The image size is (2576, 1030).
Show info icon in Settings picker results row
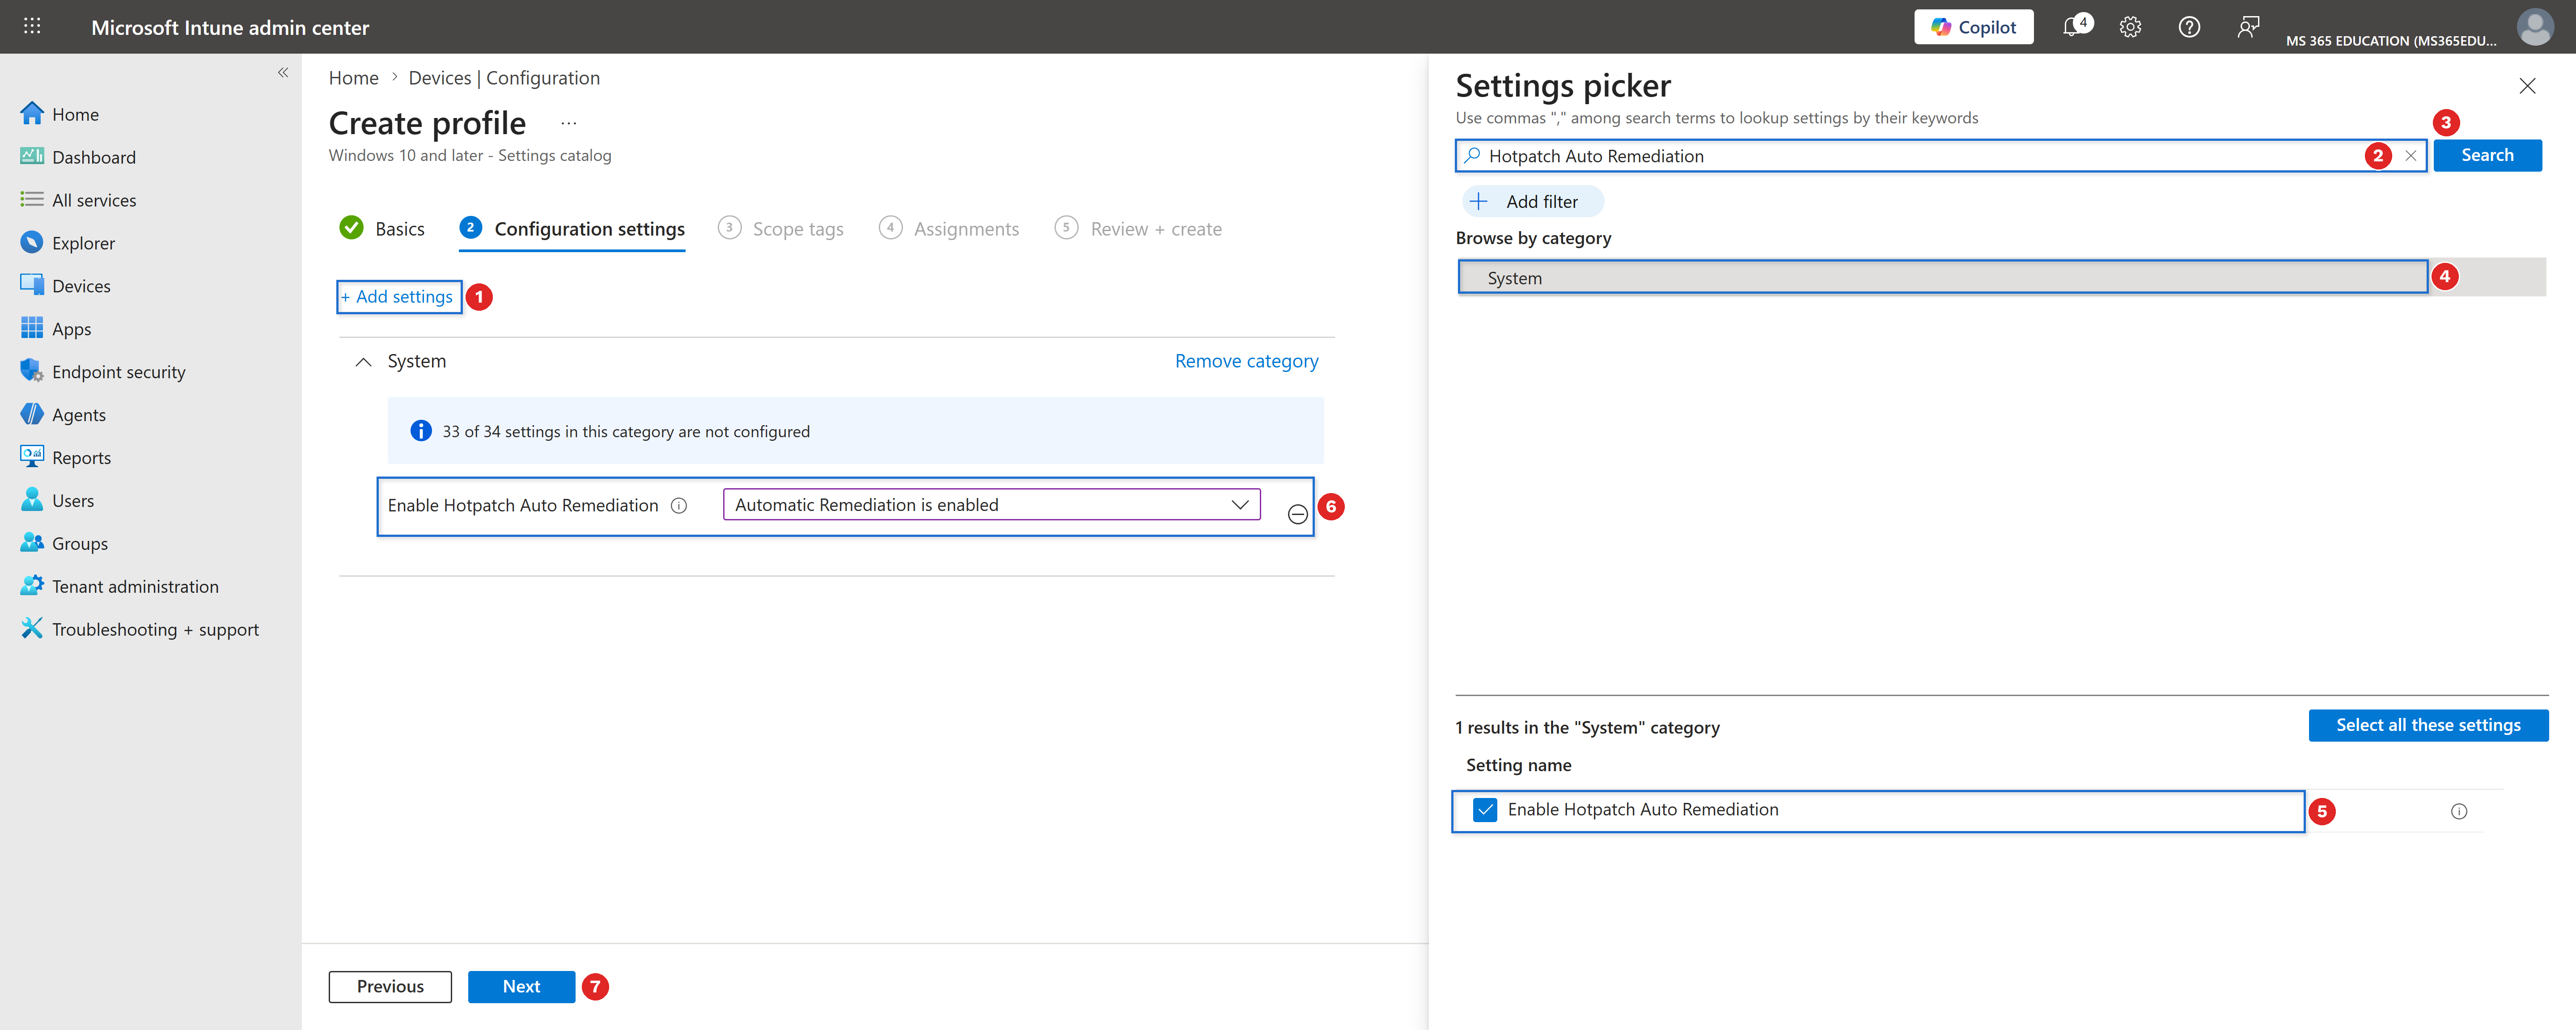pos(2459,812)
